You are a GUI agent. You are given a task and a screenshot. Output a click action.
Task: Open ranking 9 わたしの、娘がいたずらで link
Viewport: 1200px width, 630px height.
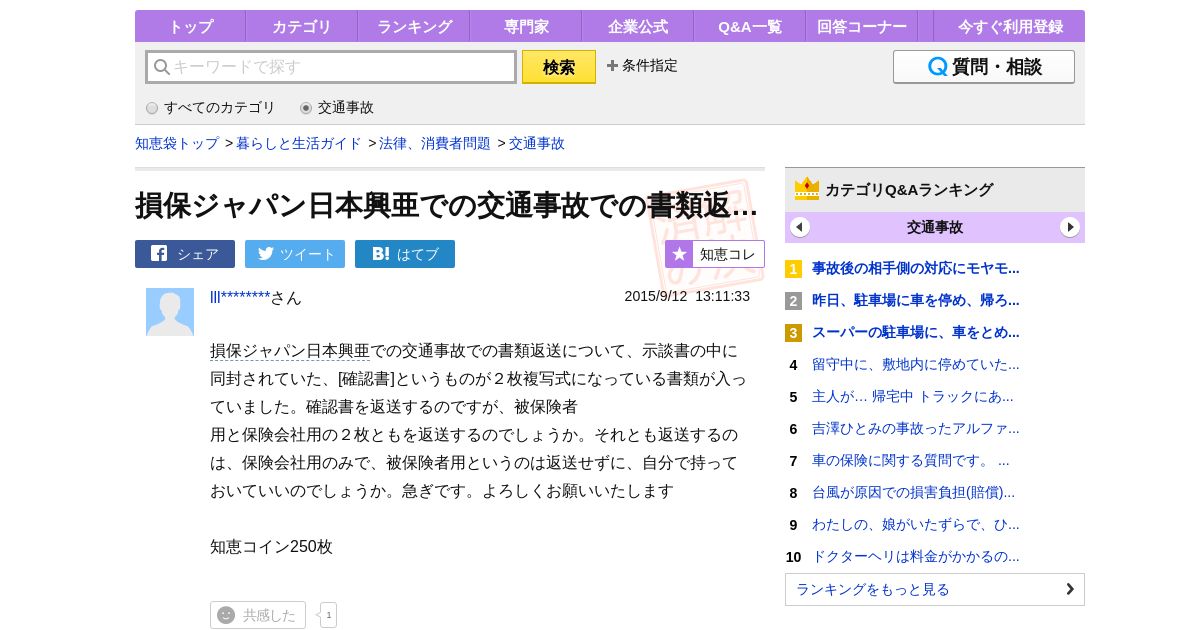click(916, 524)
